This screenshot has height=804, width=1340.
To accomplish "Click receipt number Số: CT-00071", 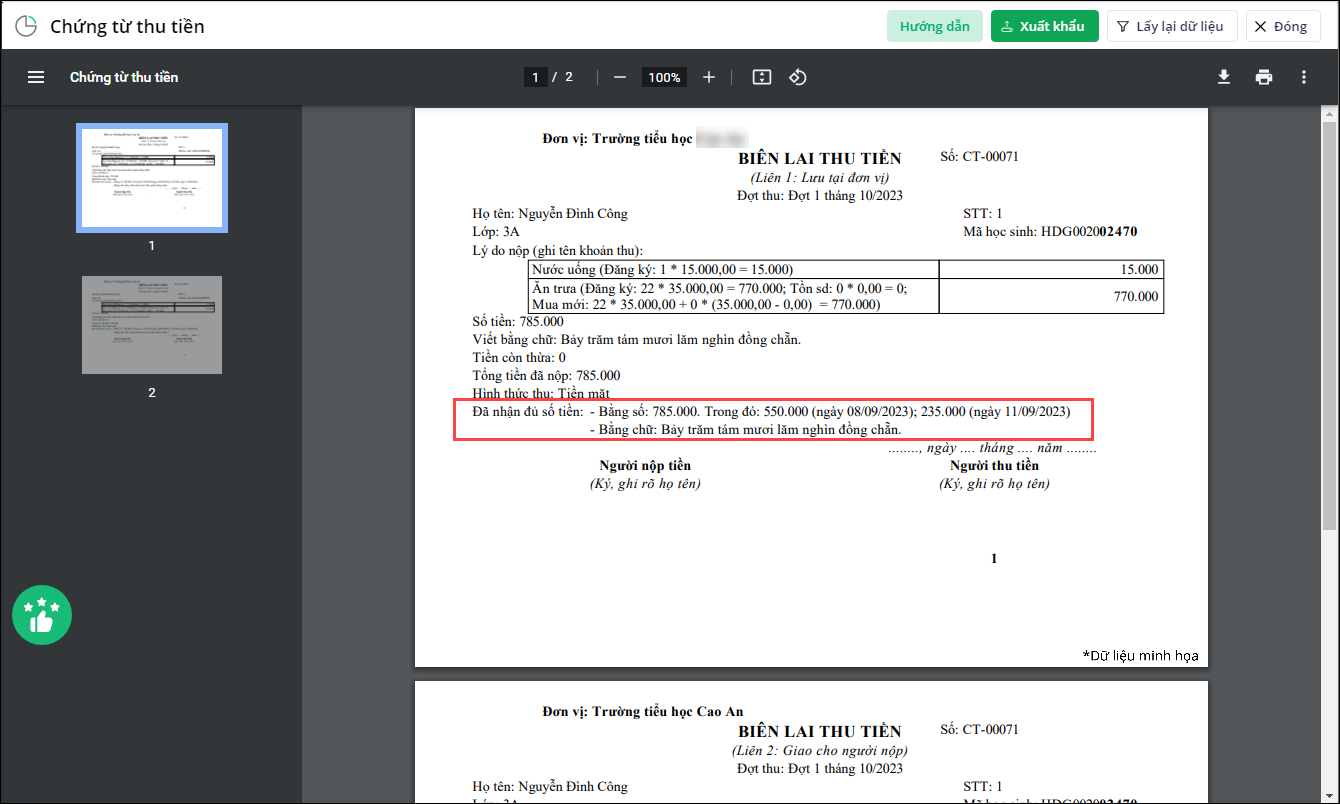I will 980,157.
